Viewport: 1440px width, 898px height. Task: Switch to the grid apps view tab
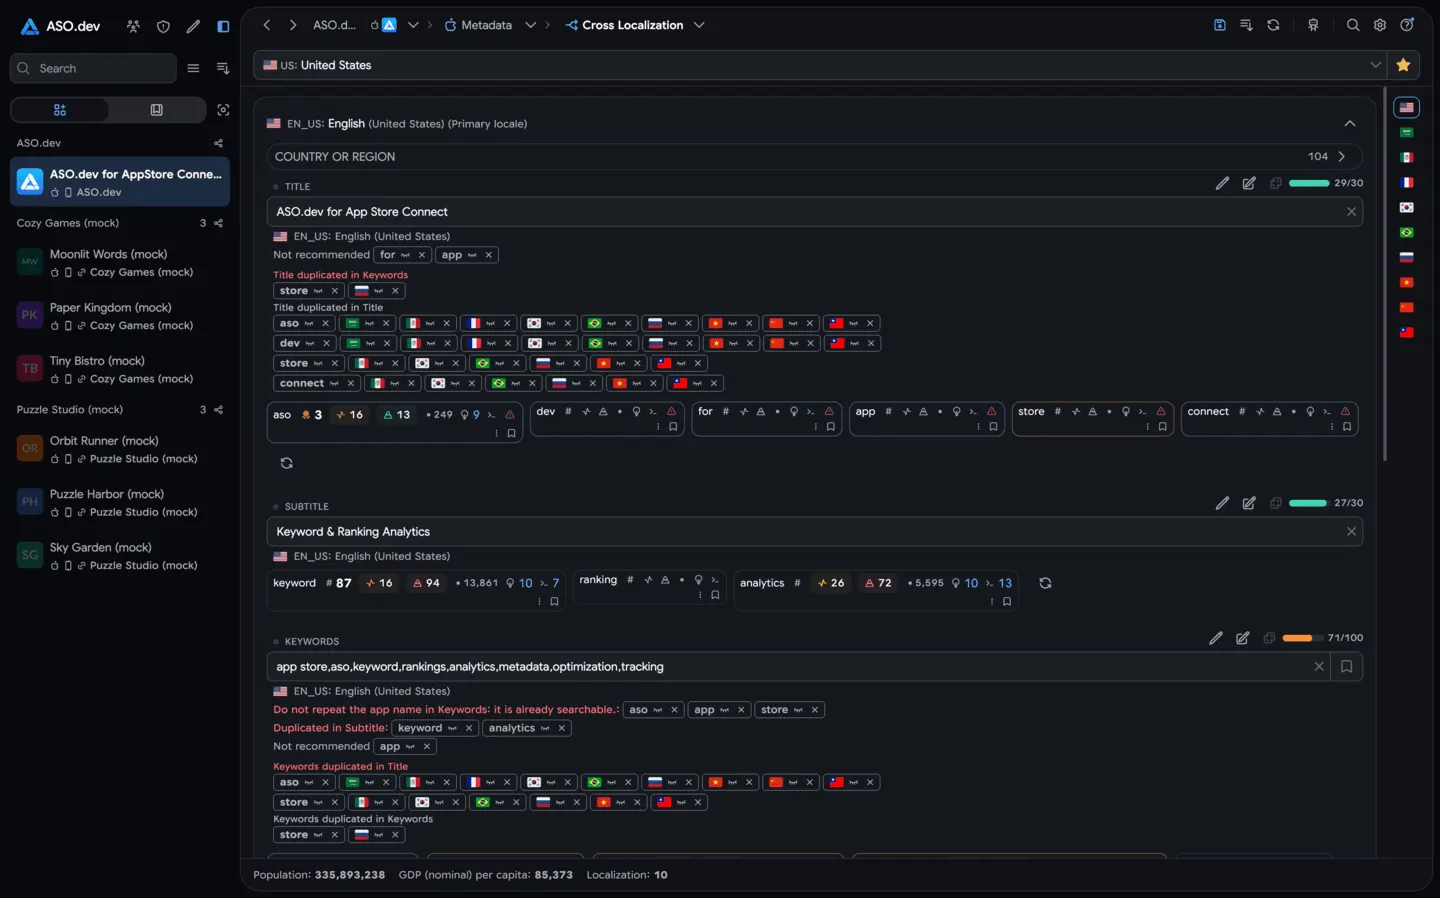pos(60,110)
